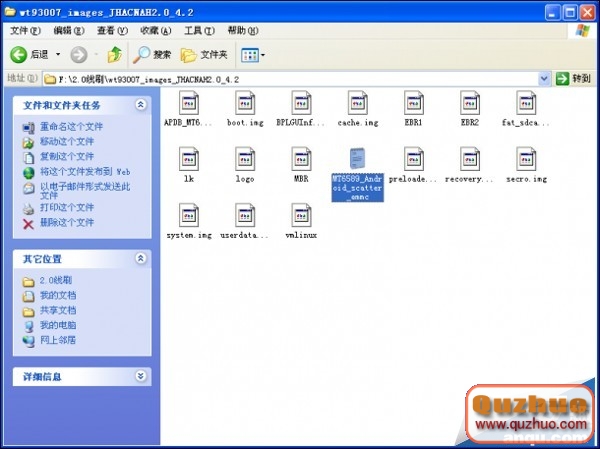This screenshot has width=600, height=449.
Task: Select the logo file
Action: [x=245, y=165]
